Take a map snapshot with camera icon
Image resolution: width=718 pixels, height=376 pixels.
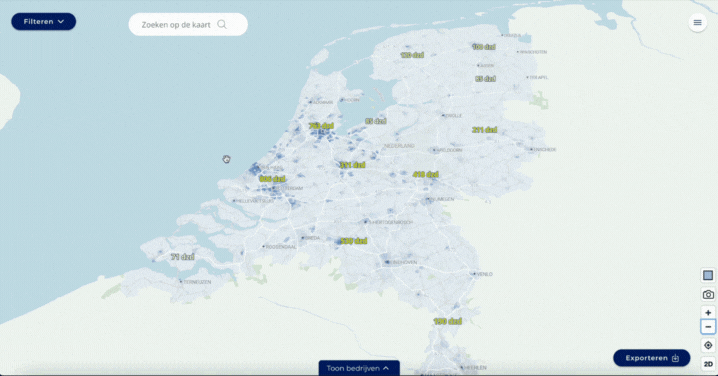pos(707,294)
